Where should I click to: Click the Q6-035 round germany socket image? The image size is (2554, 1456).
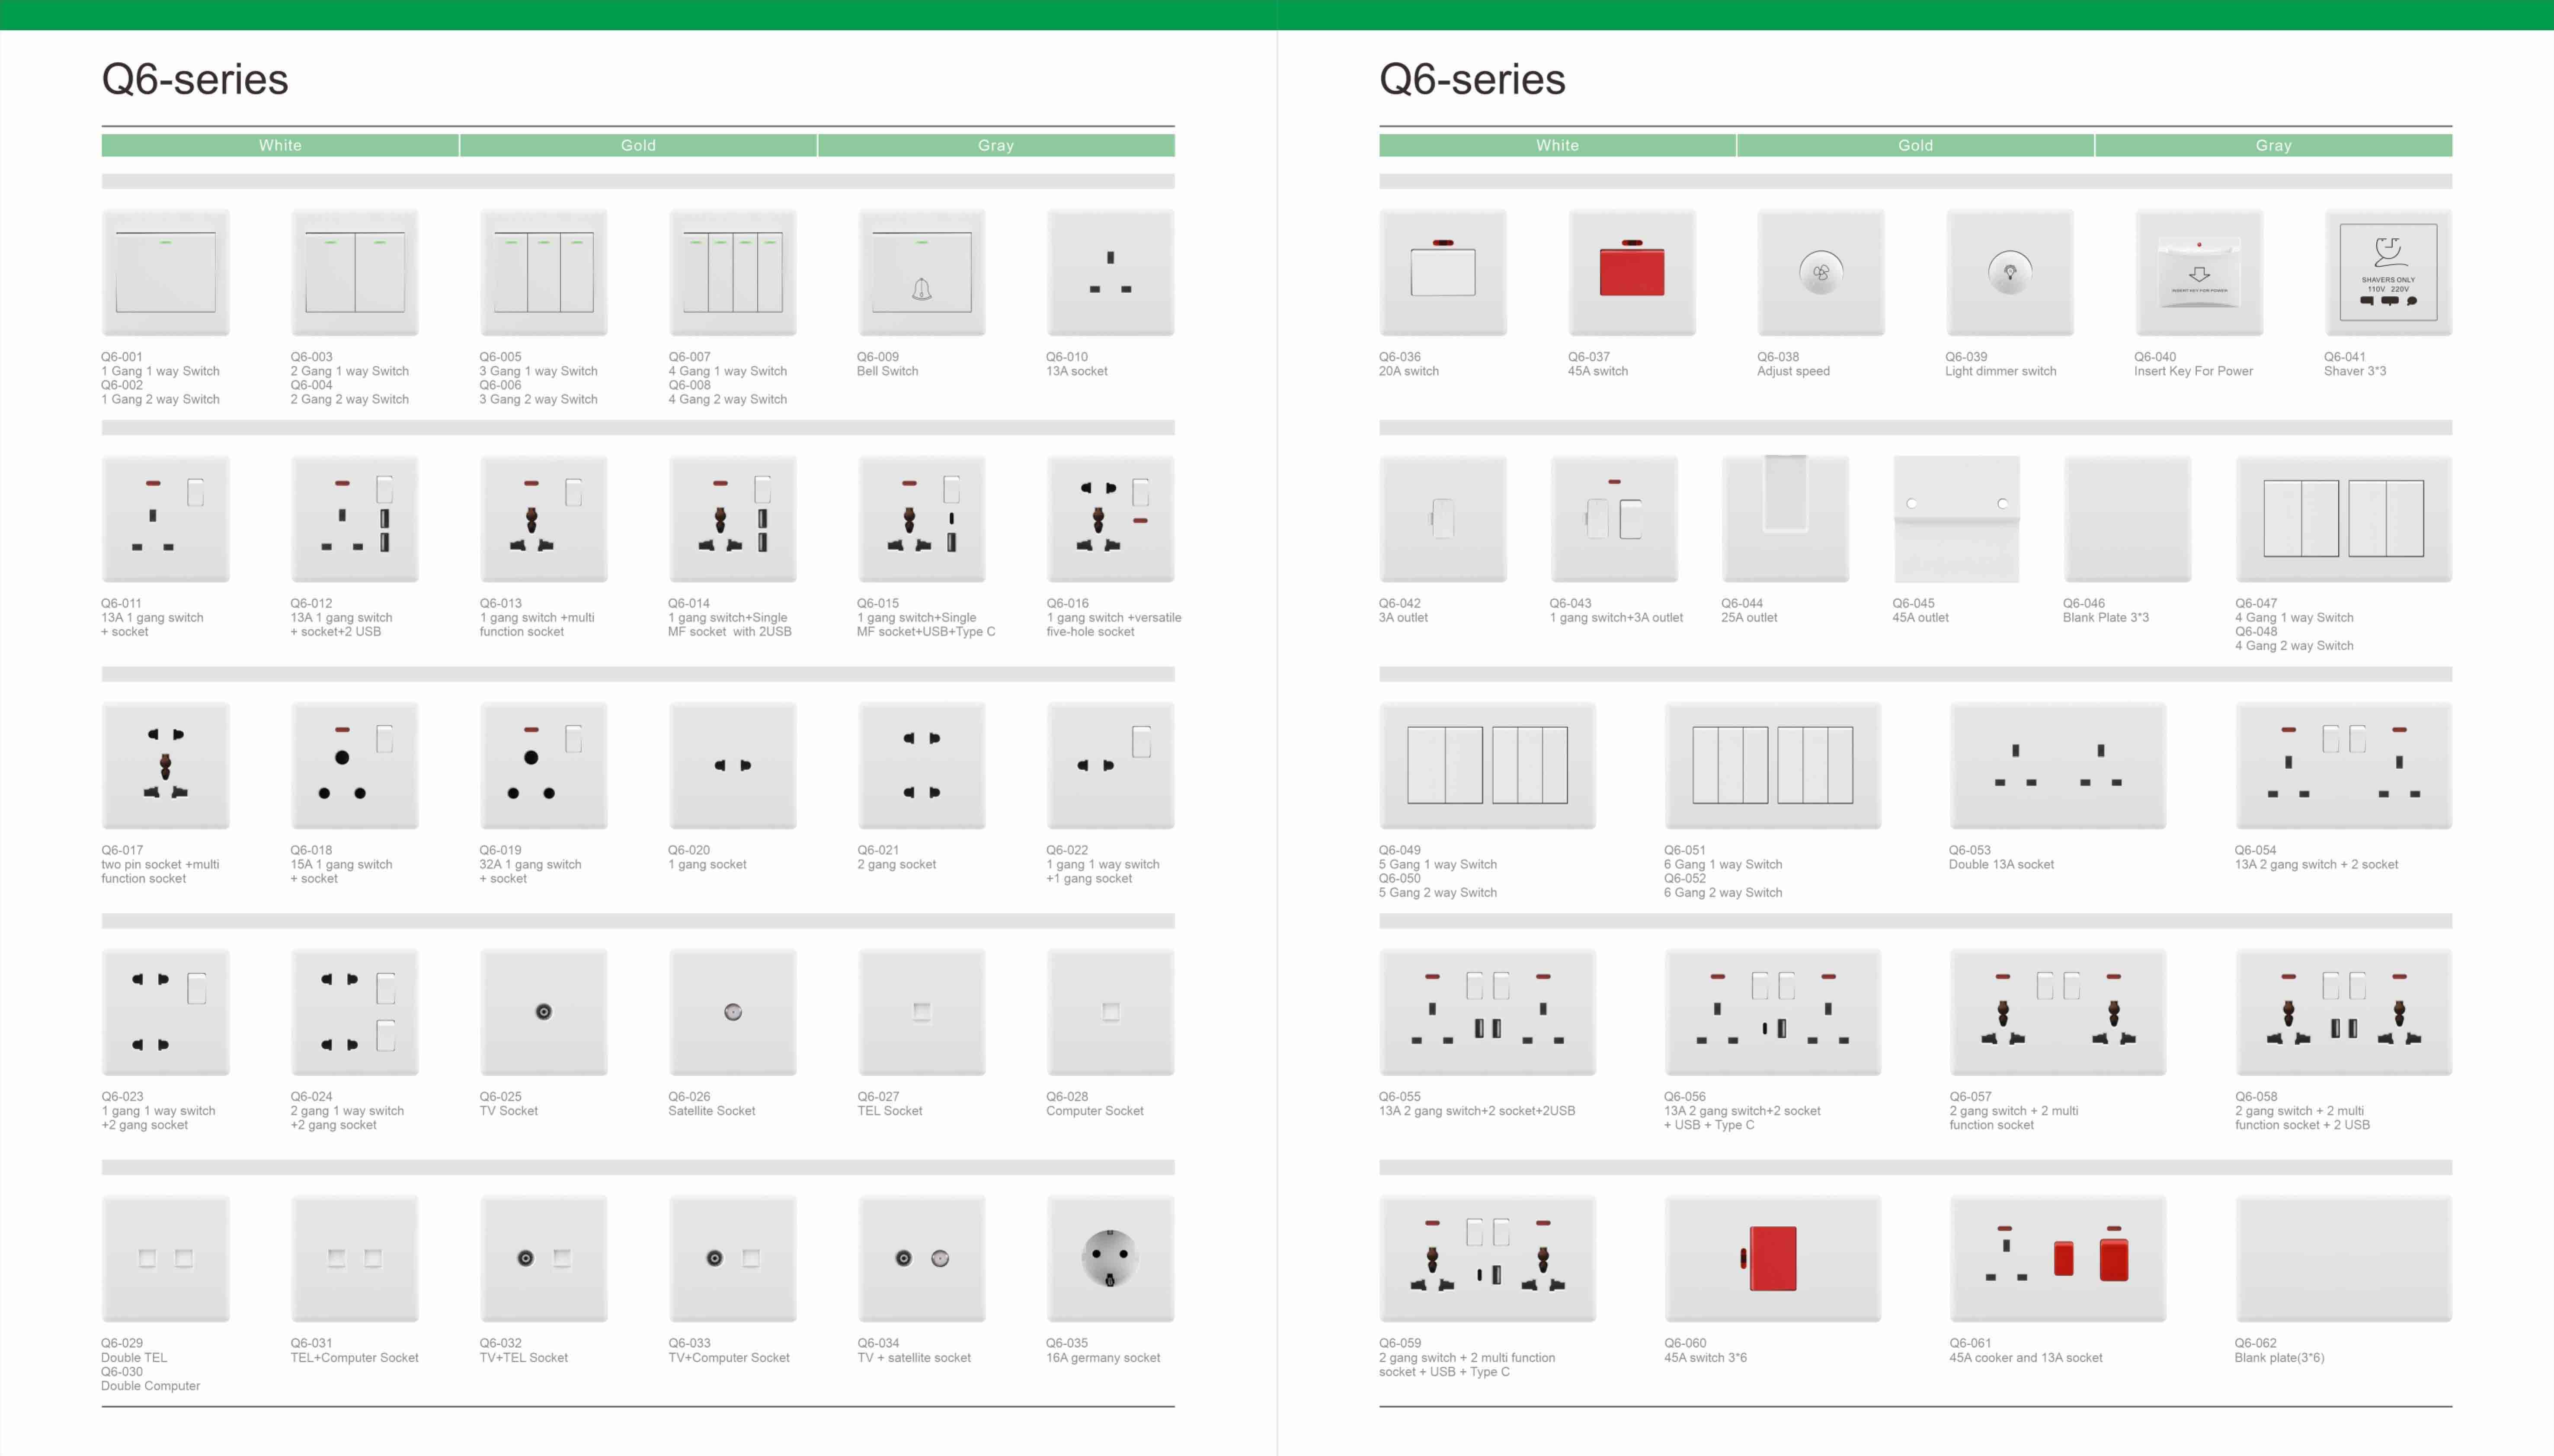[x=1110, y=1259]
